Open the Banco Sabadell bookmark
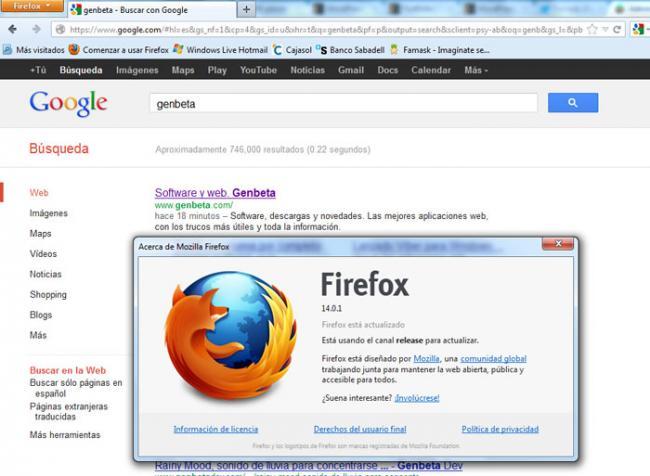The image size is (650, 476). pos(350,50)
